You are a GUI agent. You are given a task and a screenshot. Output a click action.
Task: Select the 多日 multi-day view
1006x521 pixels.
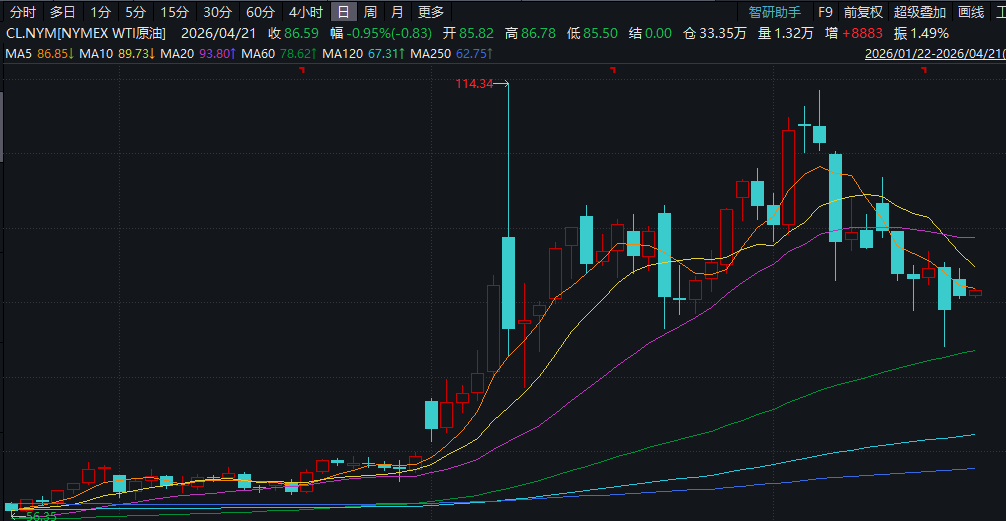pyautogui.click(x=62, y=12)
